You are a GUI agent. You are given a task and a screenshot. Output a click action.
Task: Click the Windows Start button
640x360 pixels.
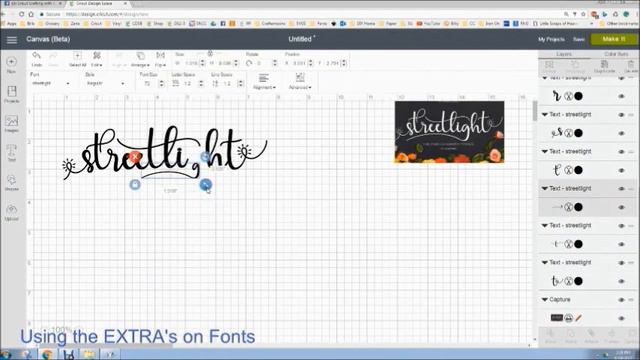click(x=6, y=354)
